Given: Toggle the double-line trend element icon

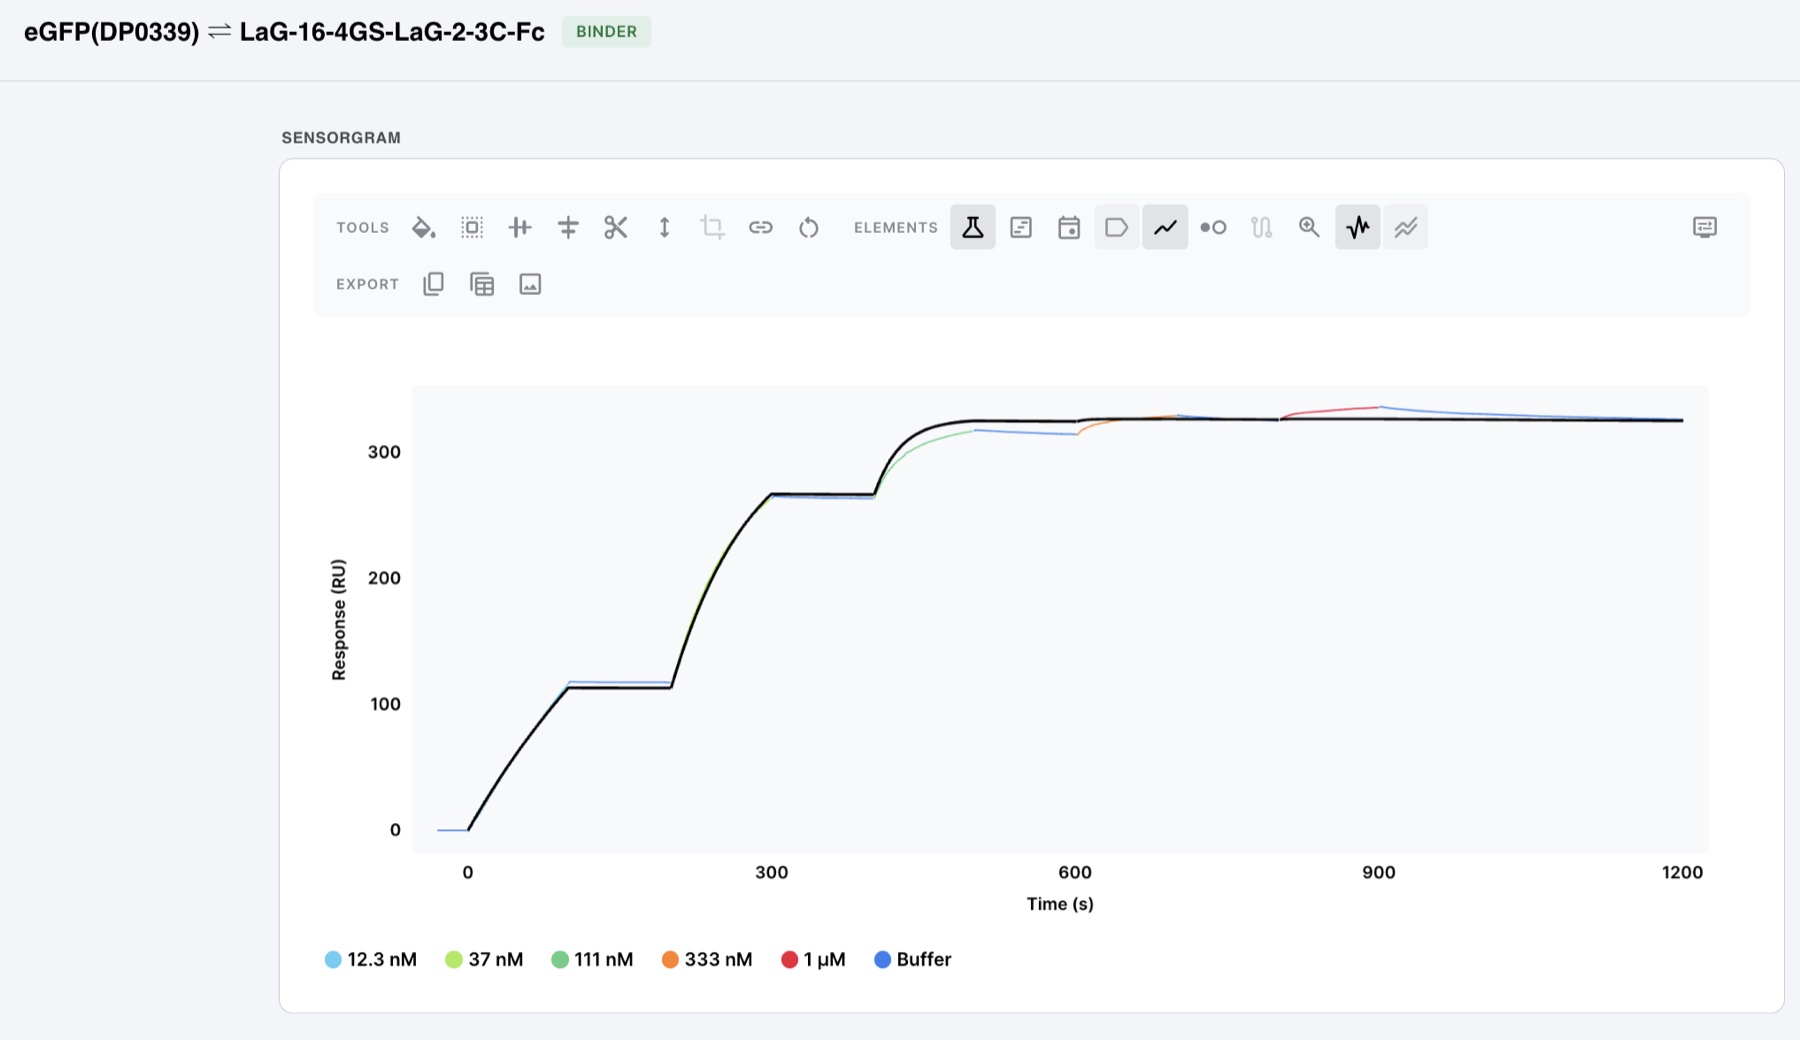Looking at the screenshot, I should tap(1406, 227).
